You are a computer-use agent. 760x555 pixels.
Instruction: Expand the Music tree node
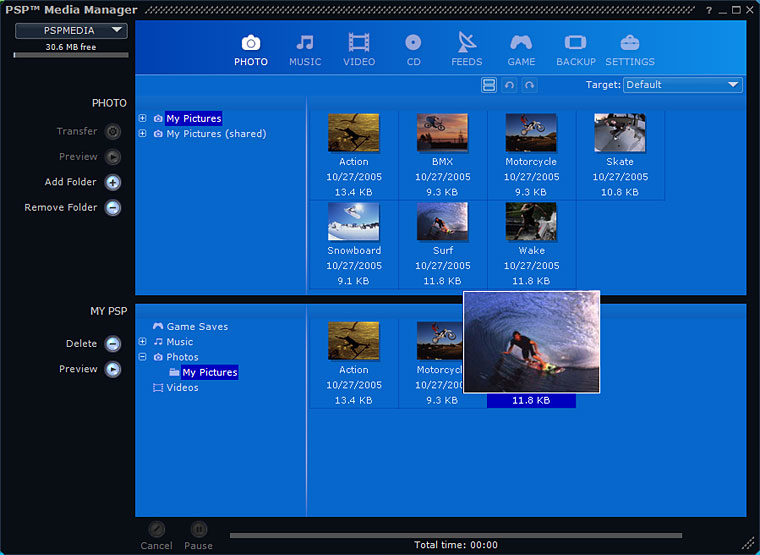coord(142,342)
